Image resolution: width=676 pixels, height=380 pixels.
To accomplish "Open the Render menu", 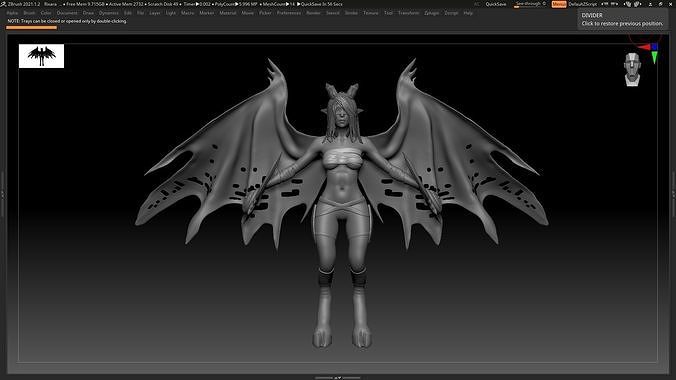I will 313,13.
